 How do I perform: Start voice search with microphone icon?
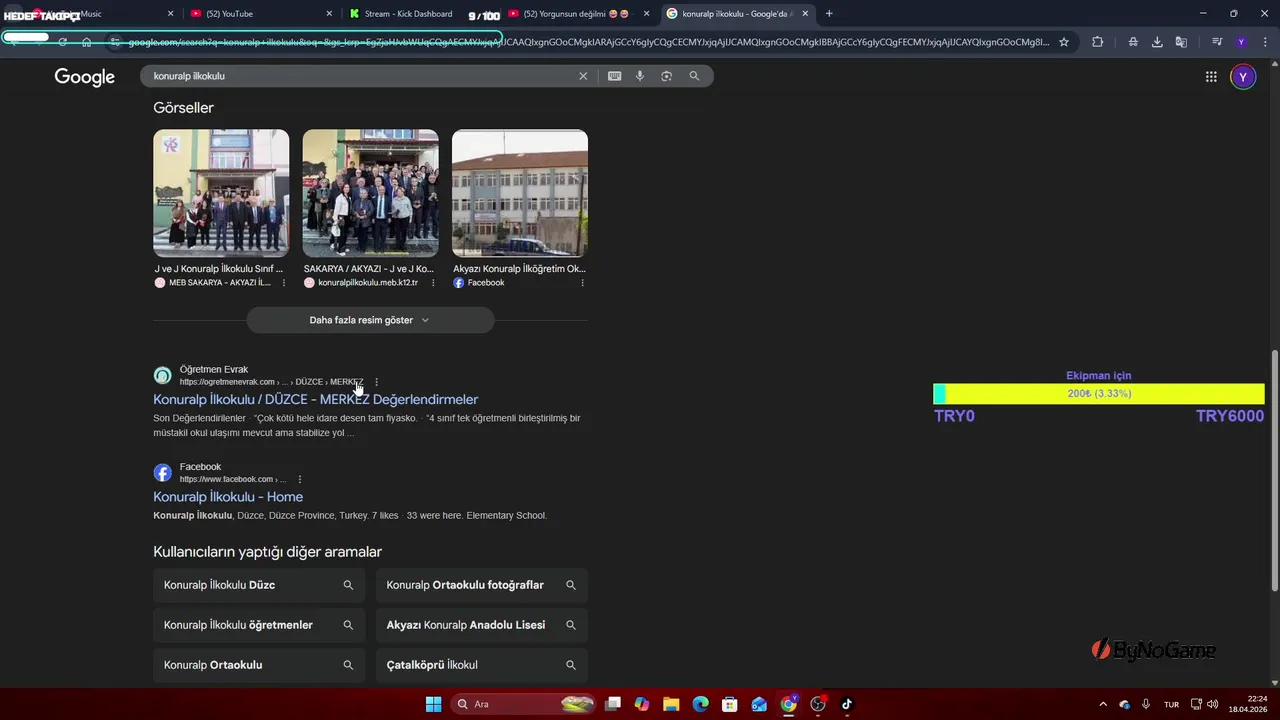[x=640, y=76]
